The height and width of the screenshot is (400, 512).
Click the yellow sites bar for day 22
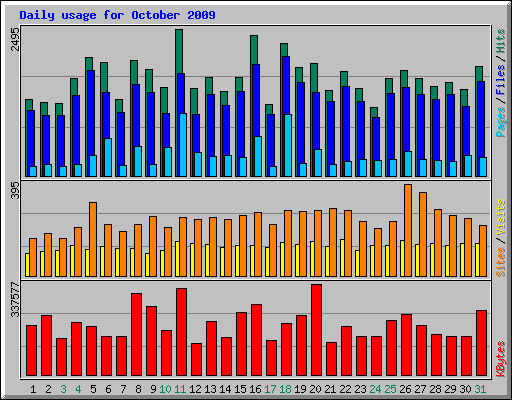pos(342,258)
